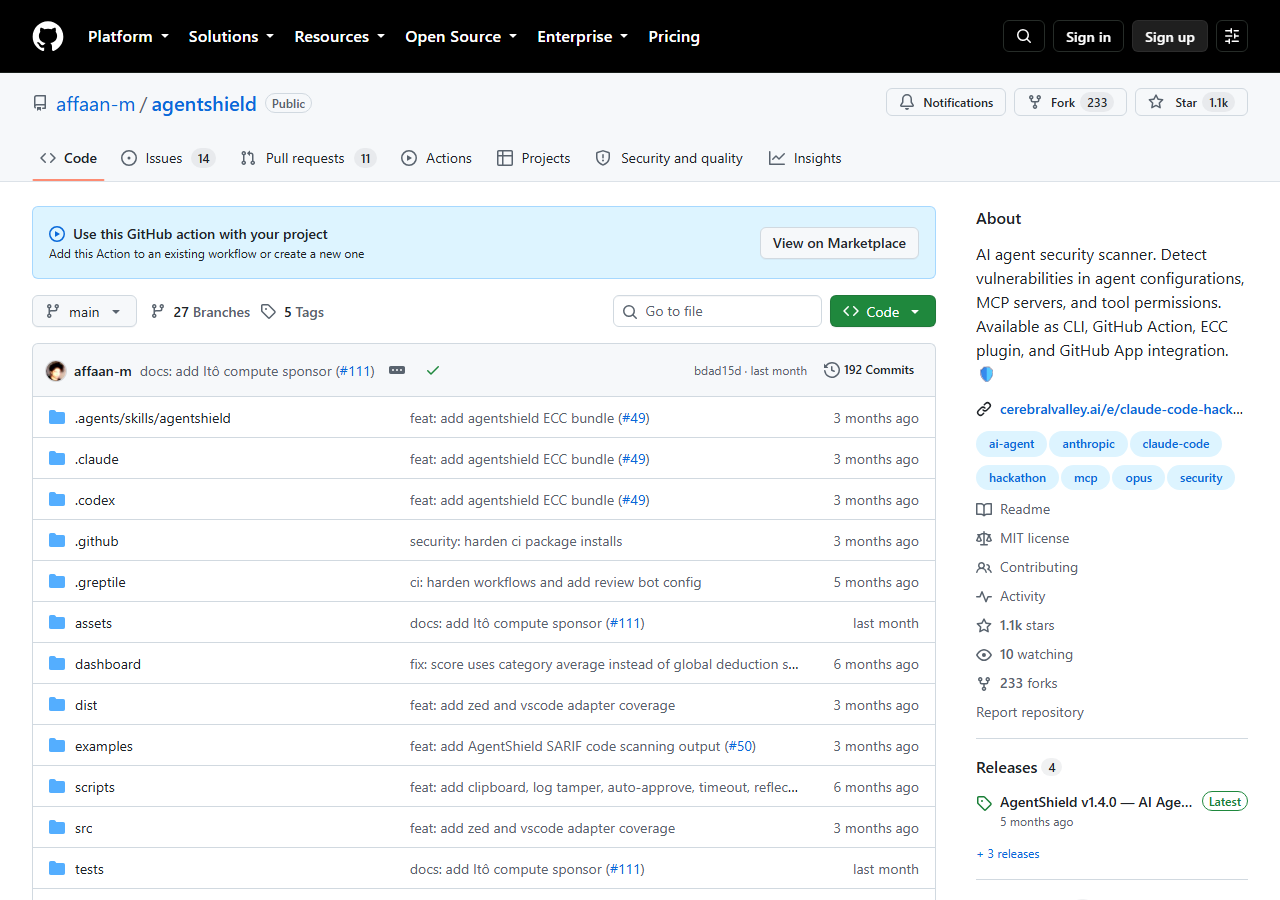The width and height of the screenshot is (1280, 900).
Task: Open the Pricing page
Action: 674,37
